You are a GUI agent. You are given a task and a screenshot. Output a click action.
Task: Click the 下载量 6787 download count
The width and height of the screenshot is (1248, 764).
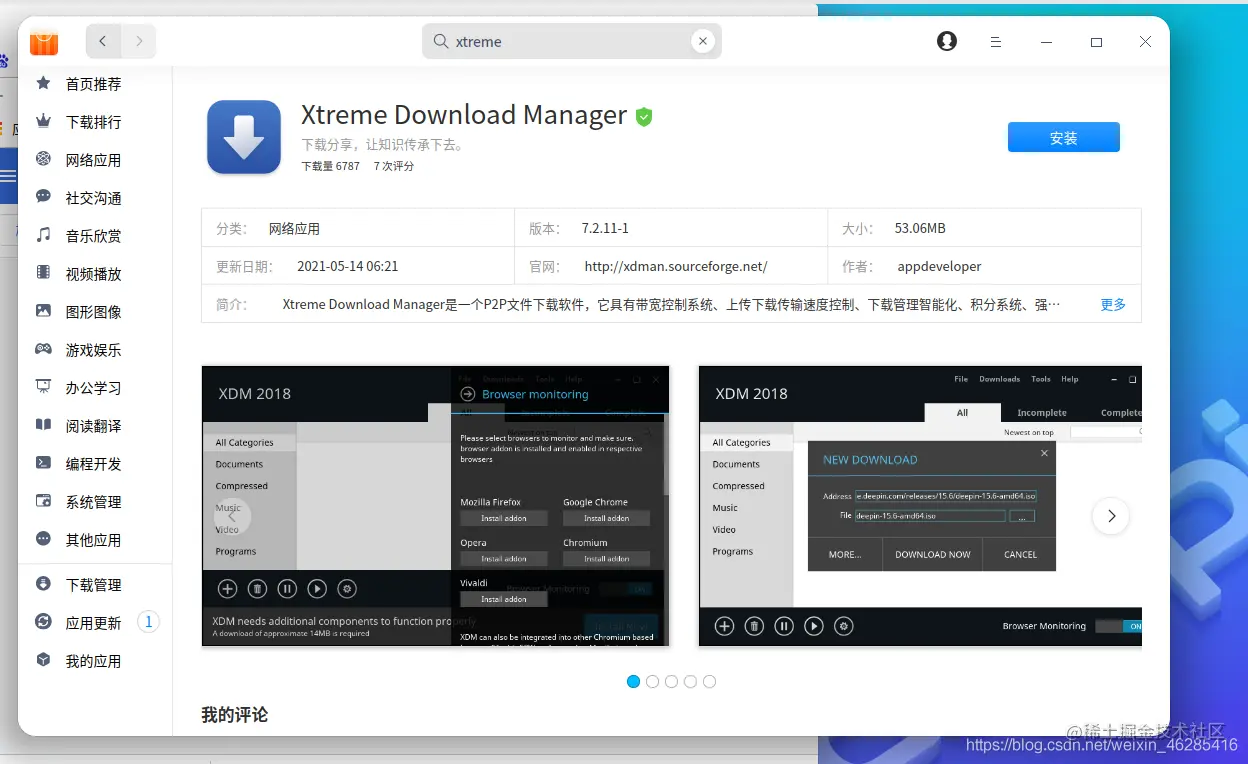click(331, 166)
